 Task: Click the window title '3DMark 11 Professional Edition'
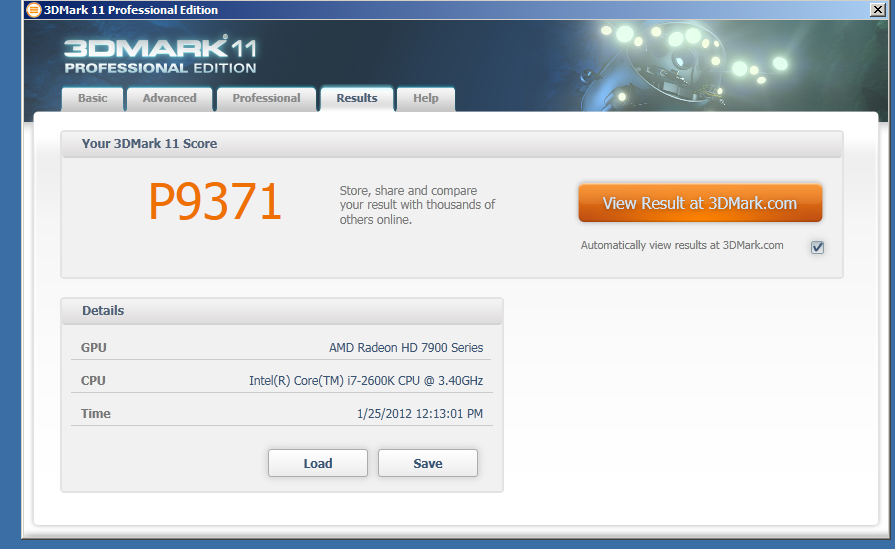pyautogui.click(x=131, y=10)
